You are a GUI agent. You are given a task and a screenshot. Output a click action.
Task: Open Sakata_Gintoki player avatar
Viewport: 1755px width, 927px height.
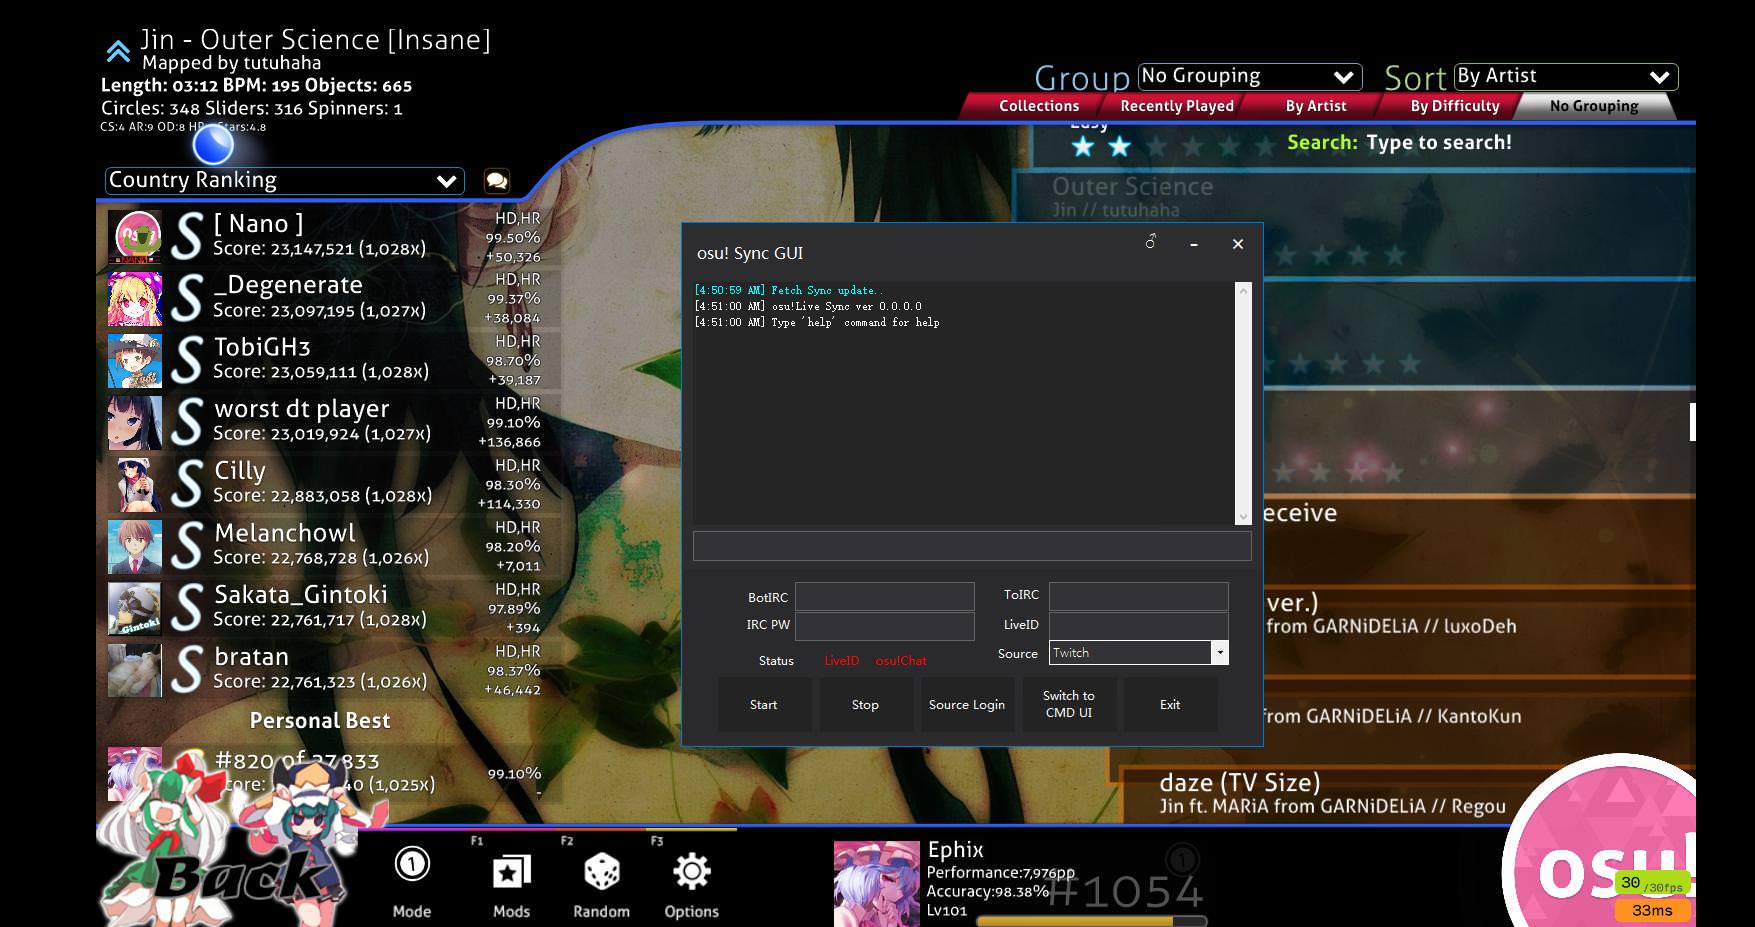pyautogui.click(x=135, y=609)
